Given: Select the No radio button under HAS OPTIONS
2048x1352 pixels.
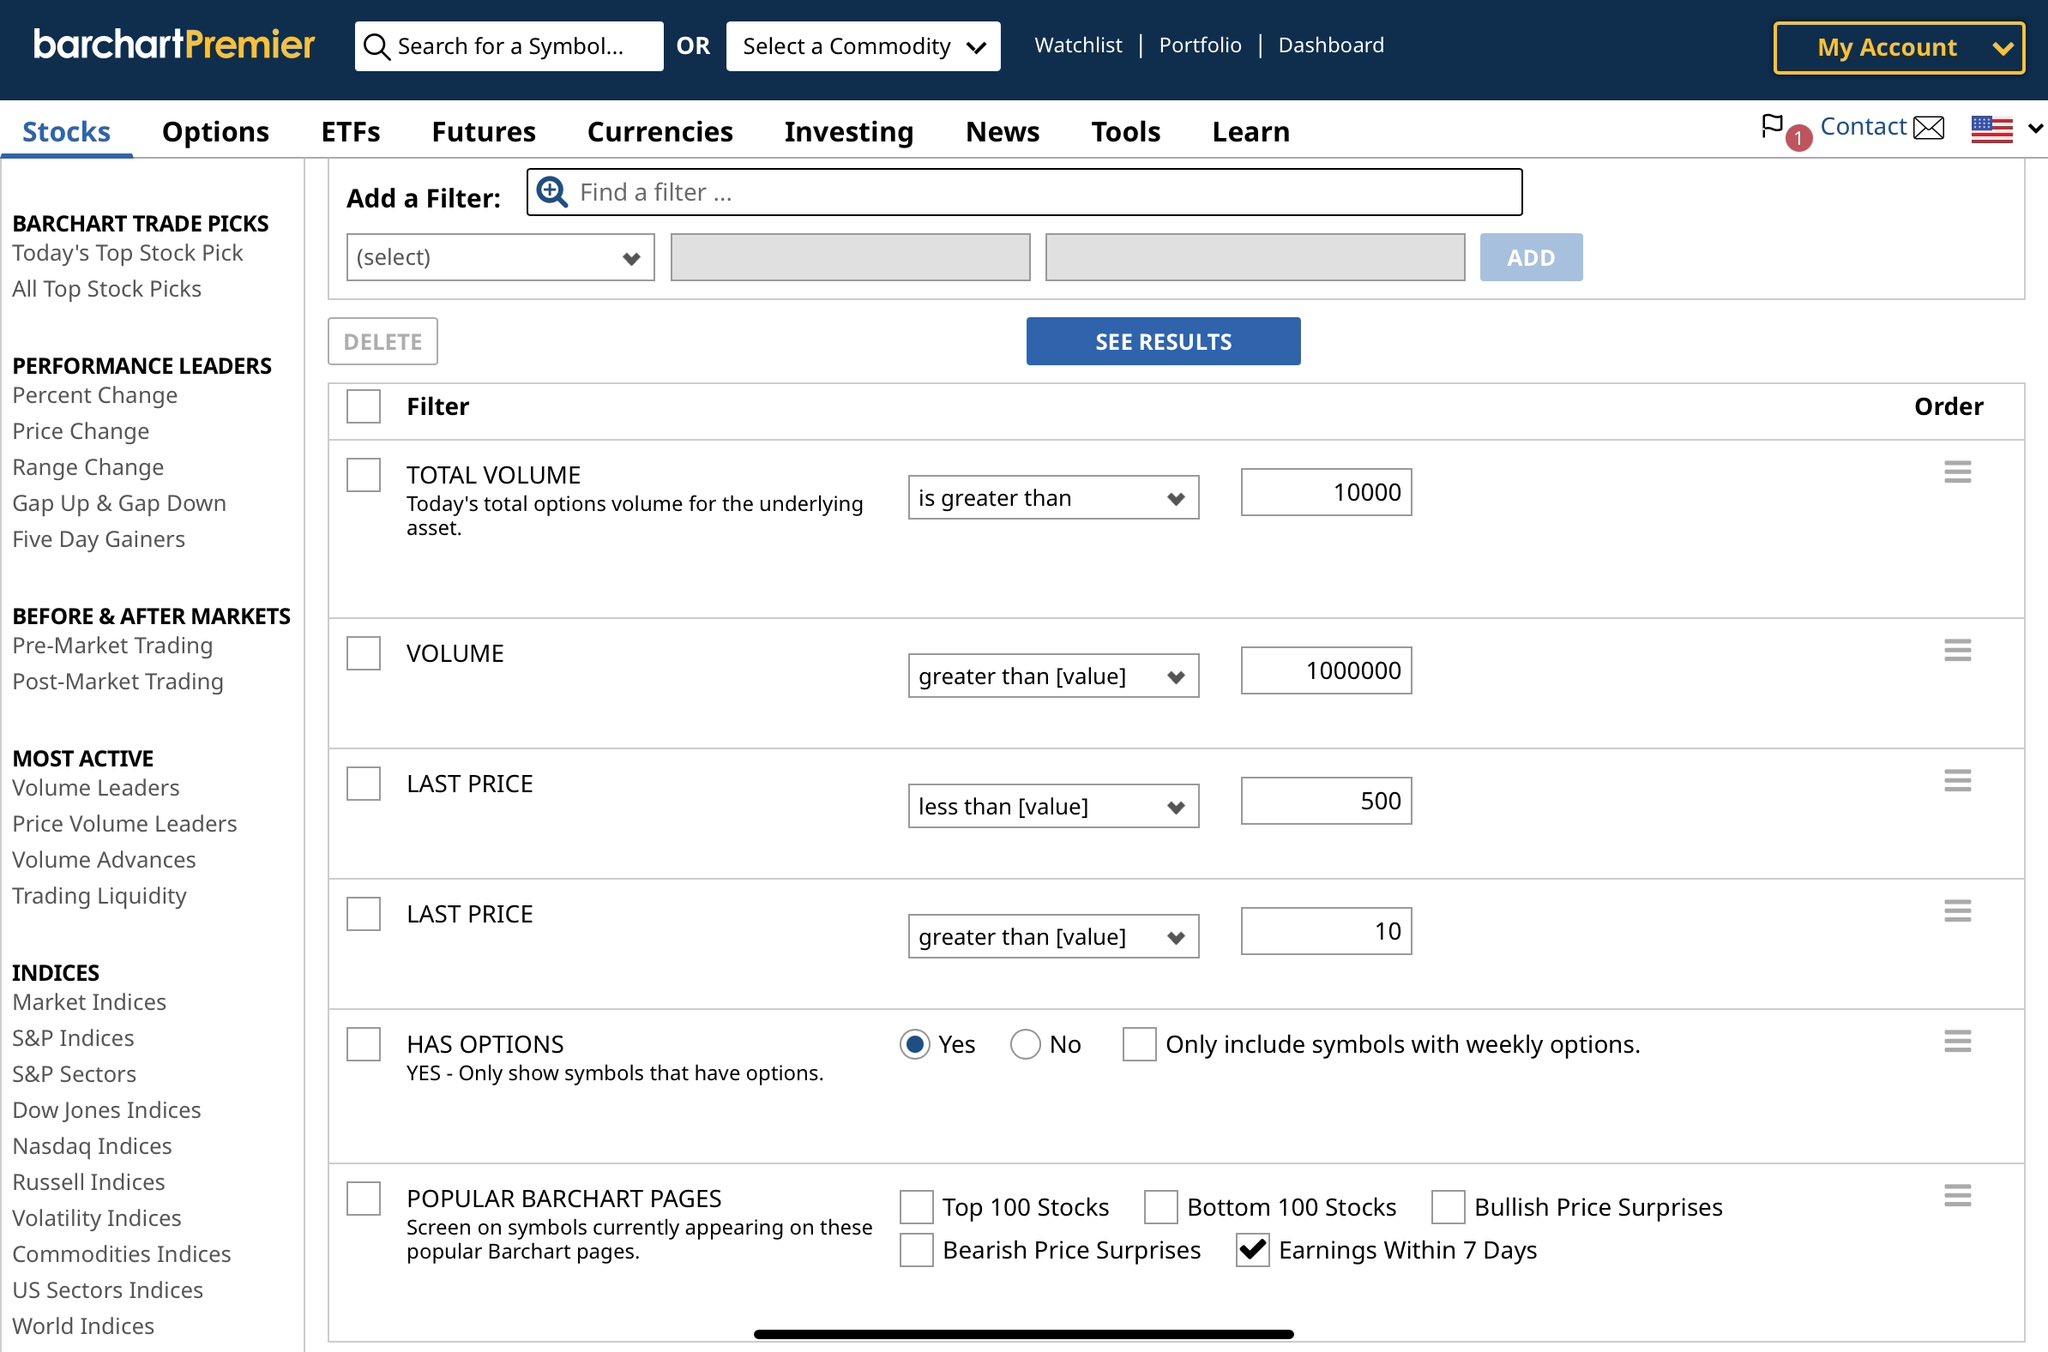Looking at the screenshot, I should tap(1025, 1044).
